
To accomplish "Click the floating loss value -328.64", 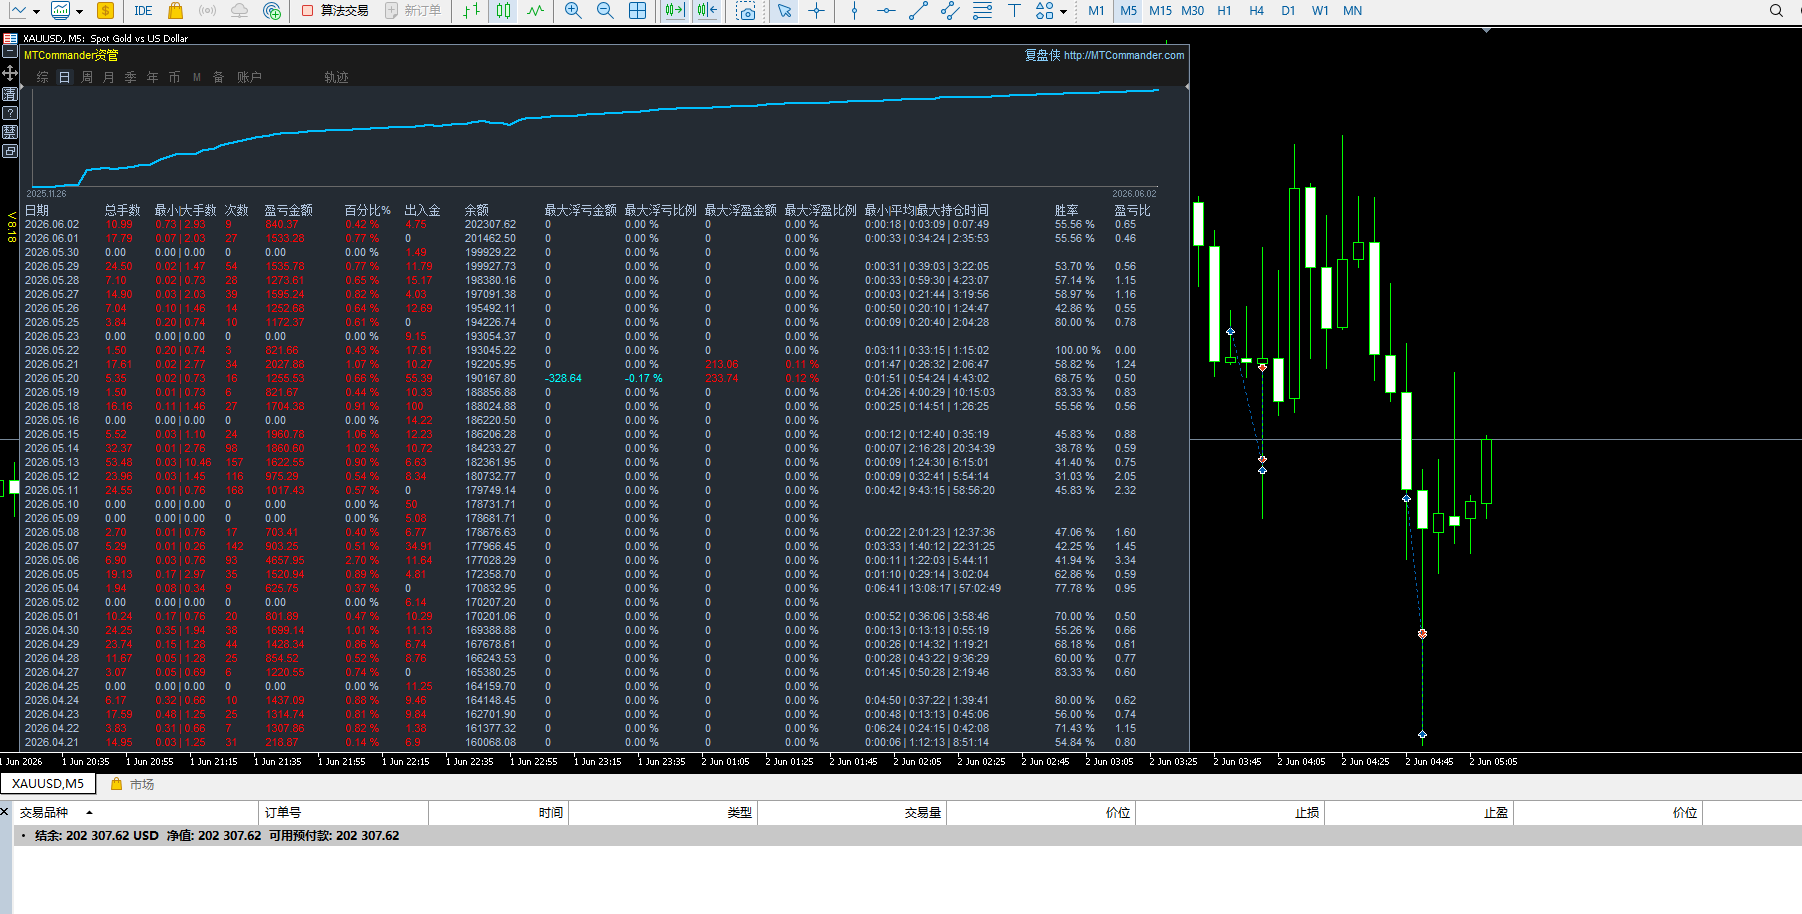I will 563,378.
